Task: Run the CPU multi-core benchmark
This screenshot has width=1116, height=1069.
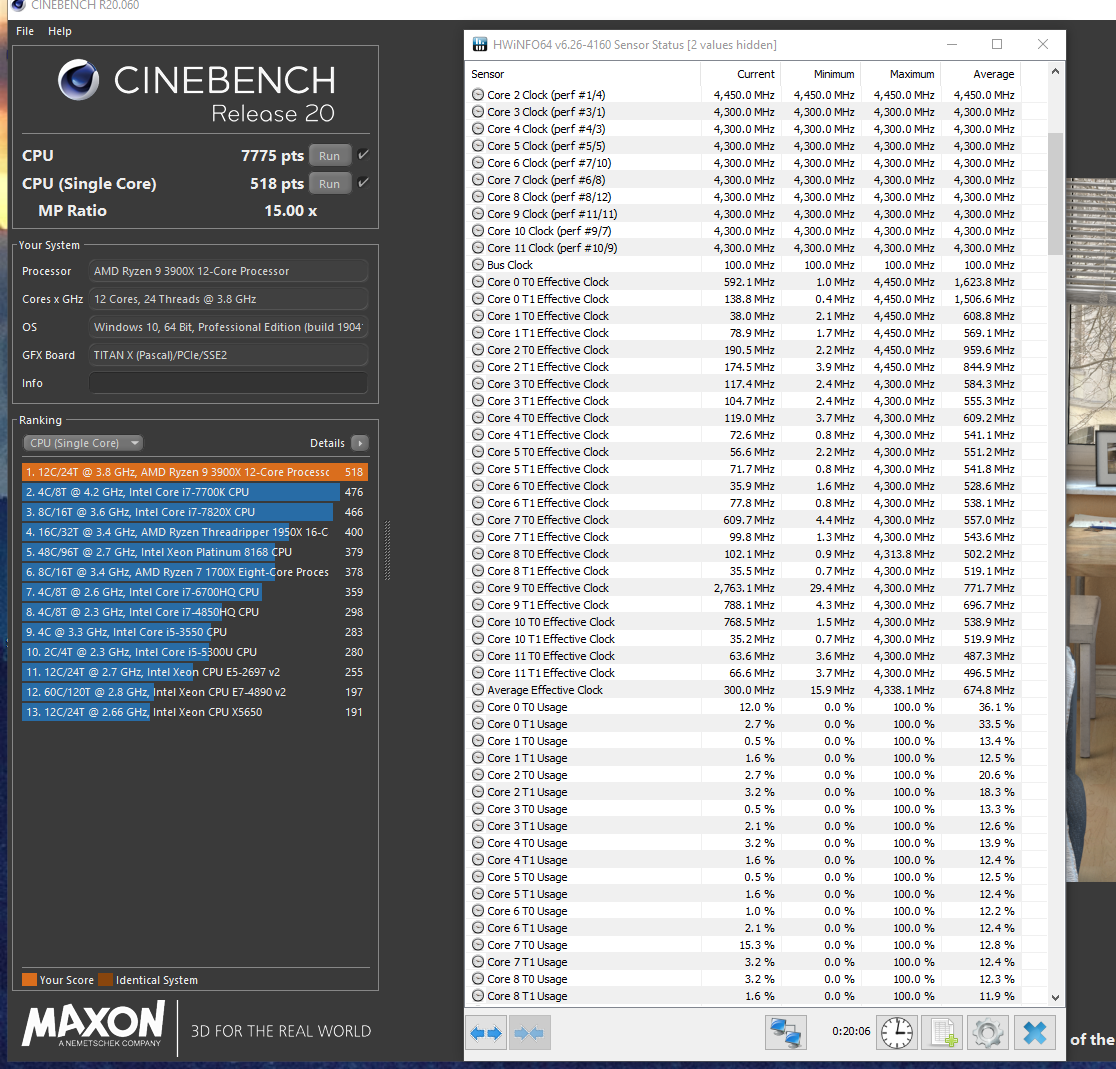Action: pyautogui.click(x=330, y=156)
